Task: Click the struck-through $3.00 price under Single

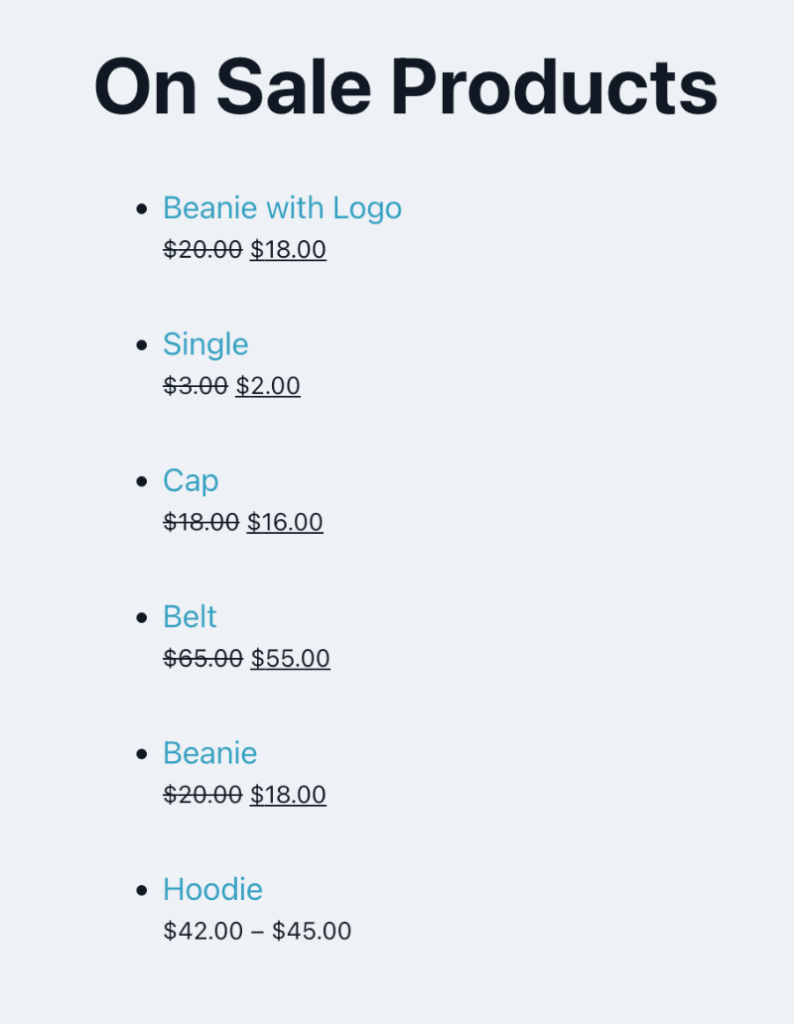Action: click(x=195, y=385)
